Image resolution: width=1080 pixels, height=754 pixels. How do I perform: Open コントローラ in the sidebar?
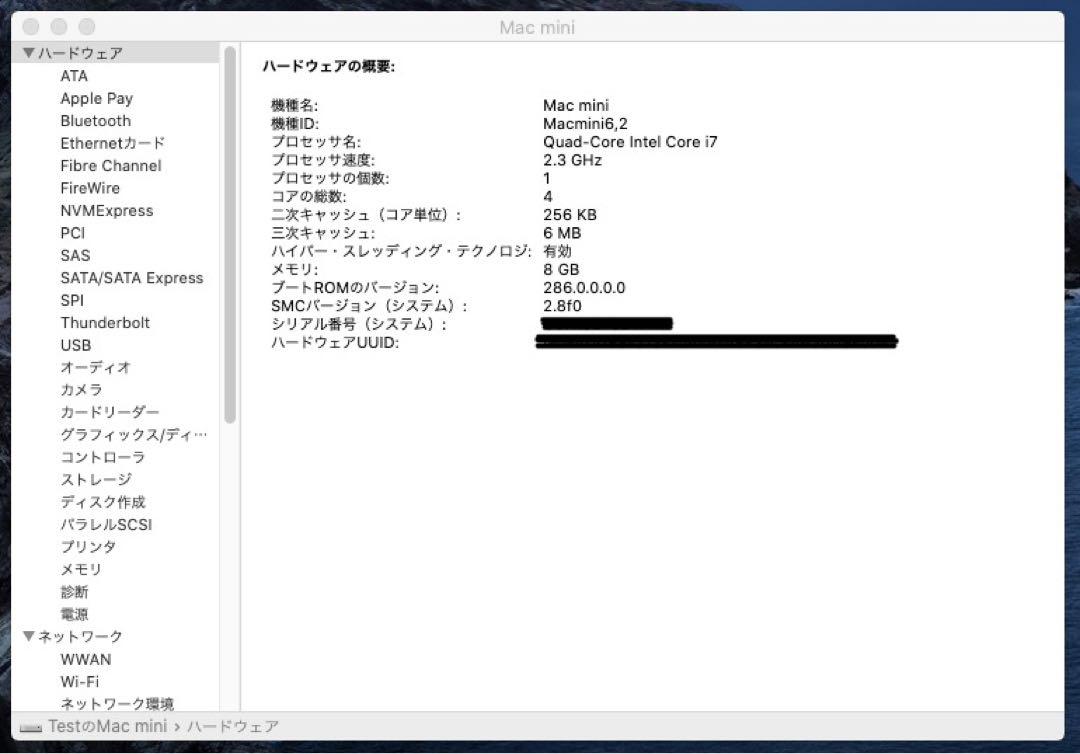103,457
